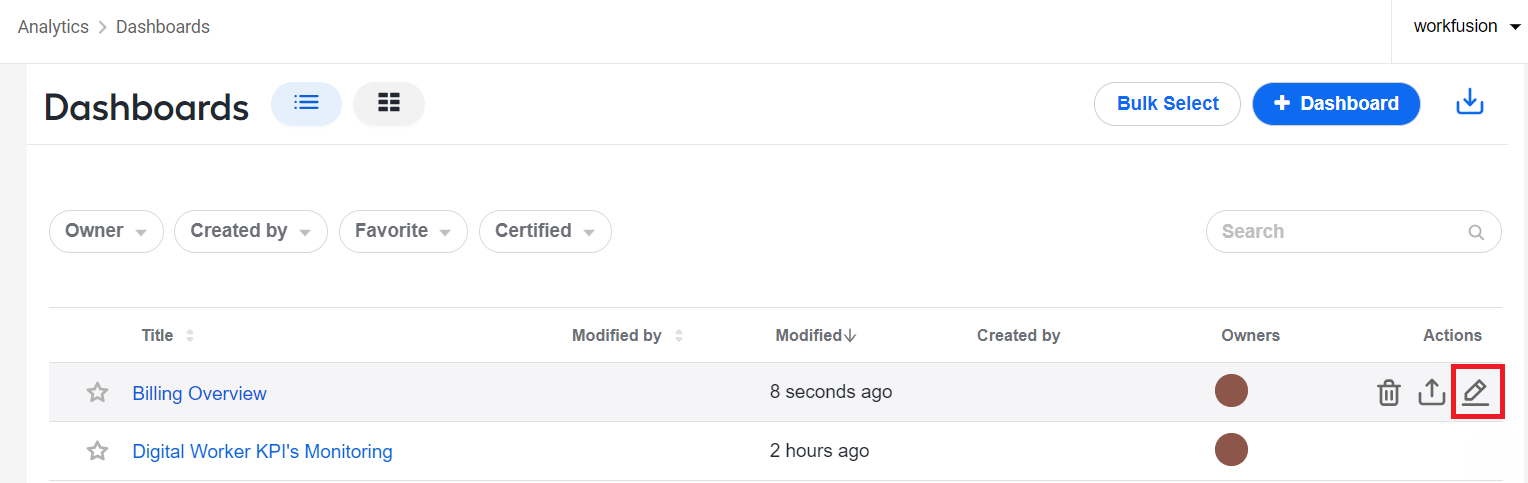Sort by Modified by column arrows
Image resolution: width=1528 pixels, height=483 pixels.
[x=679, y=336]
